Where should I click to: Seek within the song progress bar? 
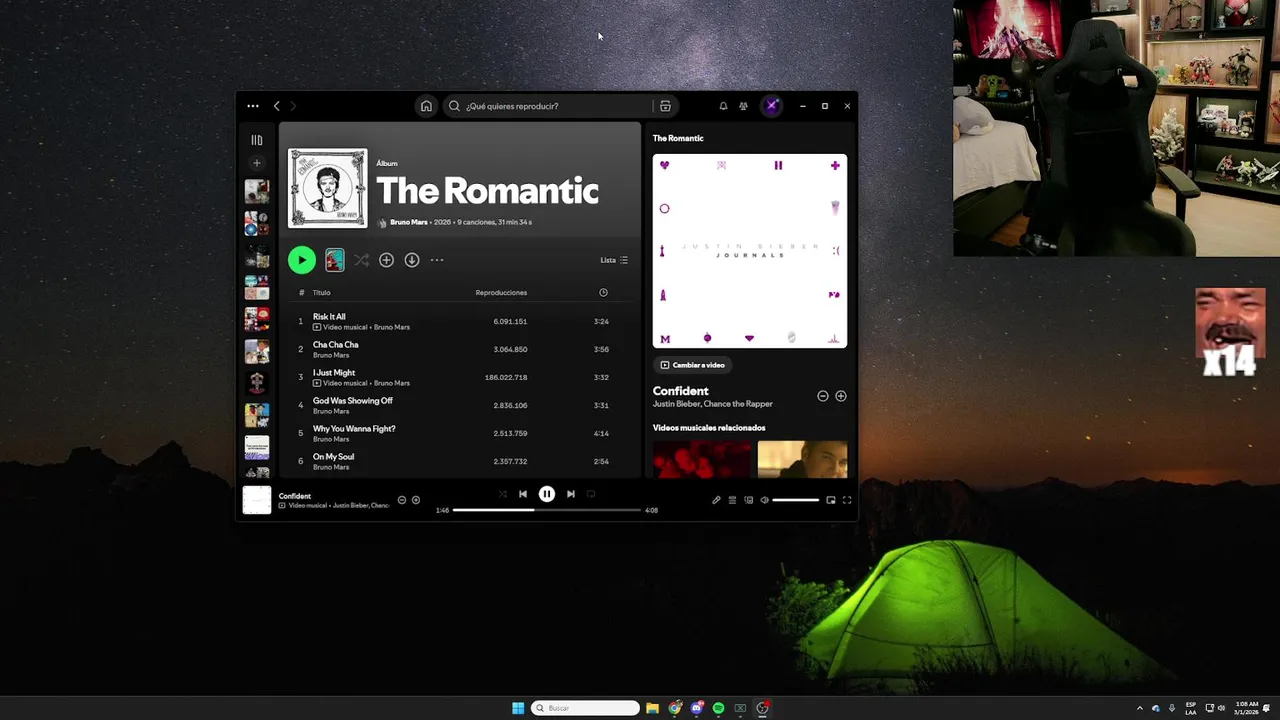click(x=547, y=510)
